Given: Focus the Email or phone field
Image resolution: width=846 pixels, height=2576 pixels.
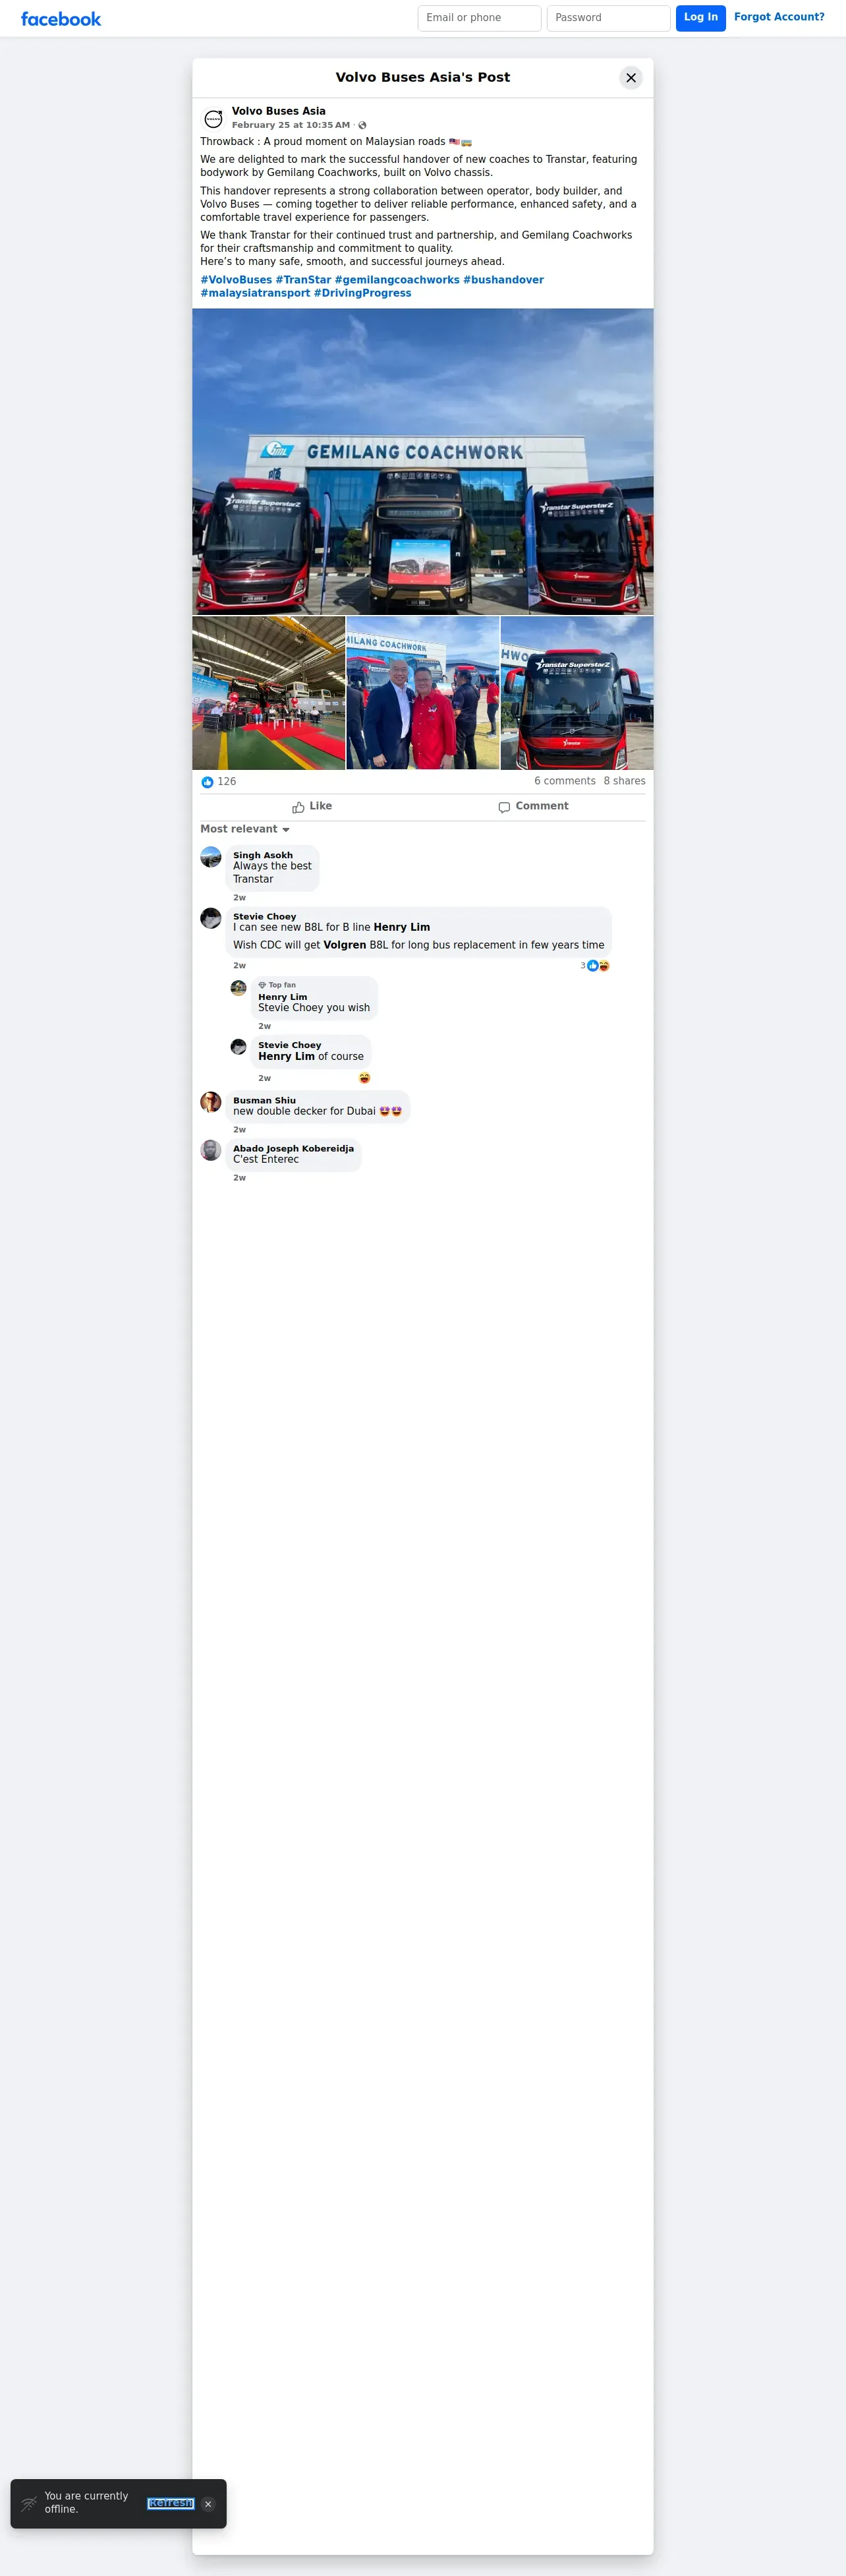Looking at the screenshot, I should tap(479, 18).
